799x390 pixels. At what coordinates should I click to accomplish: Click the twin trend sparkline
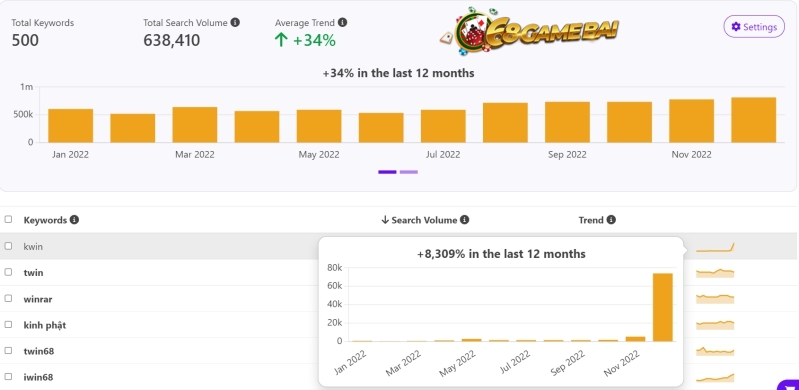(x=715, y=273)
